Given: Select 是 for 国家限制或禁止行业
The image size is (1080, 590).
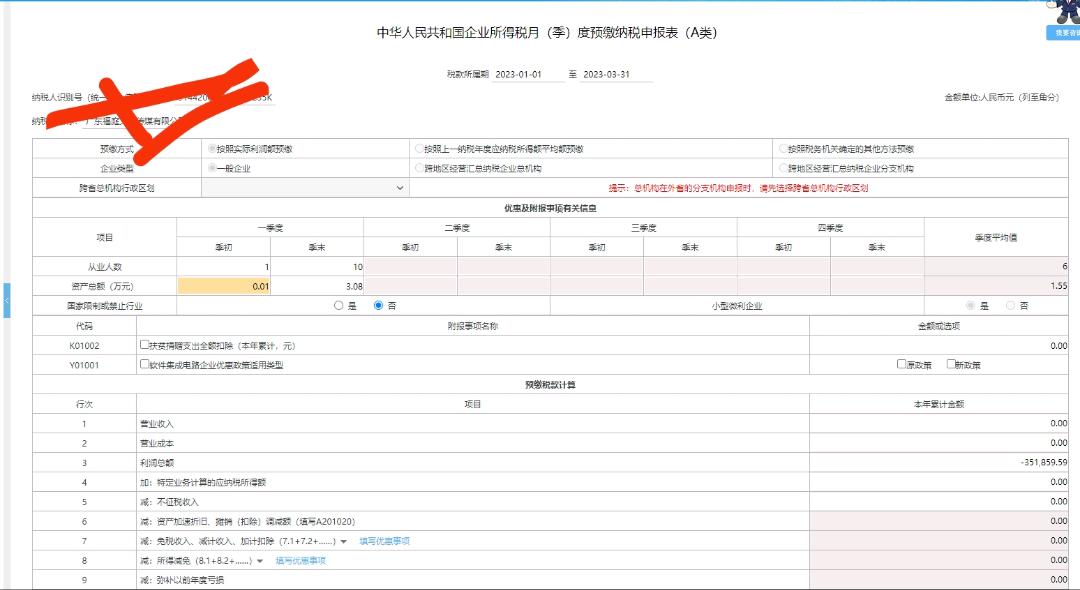Looking at the screenshot, I should pyautogui.click(x=339, y=306).
